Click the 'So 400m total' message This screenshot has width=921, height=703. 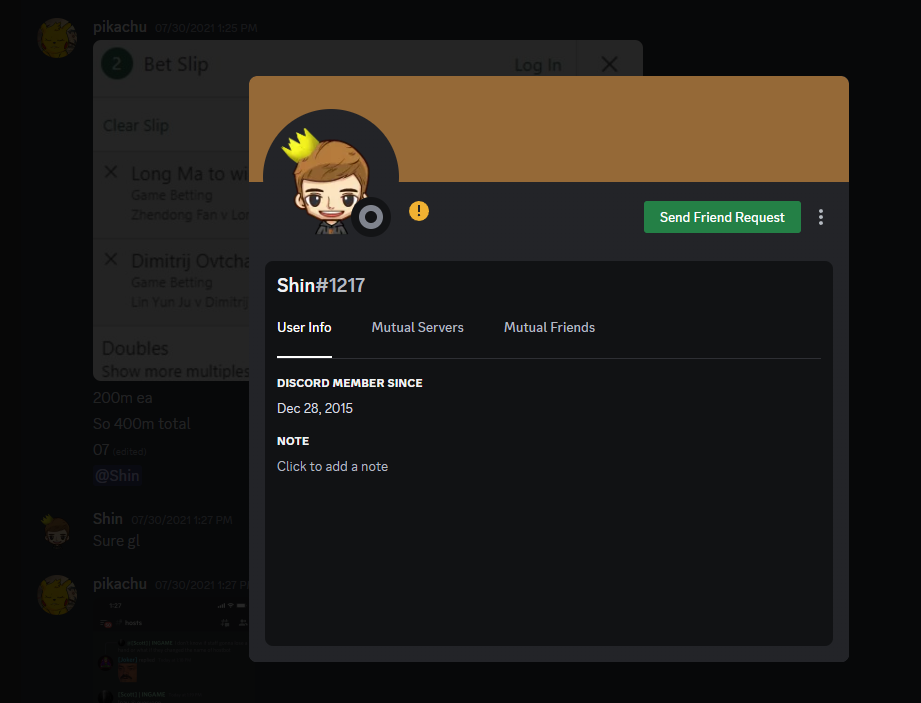pos(142,423)
